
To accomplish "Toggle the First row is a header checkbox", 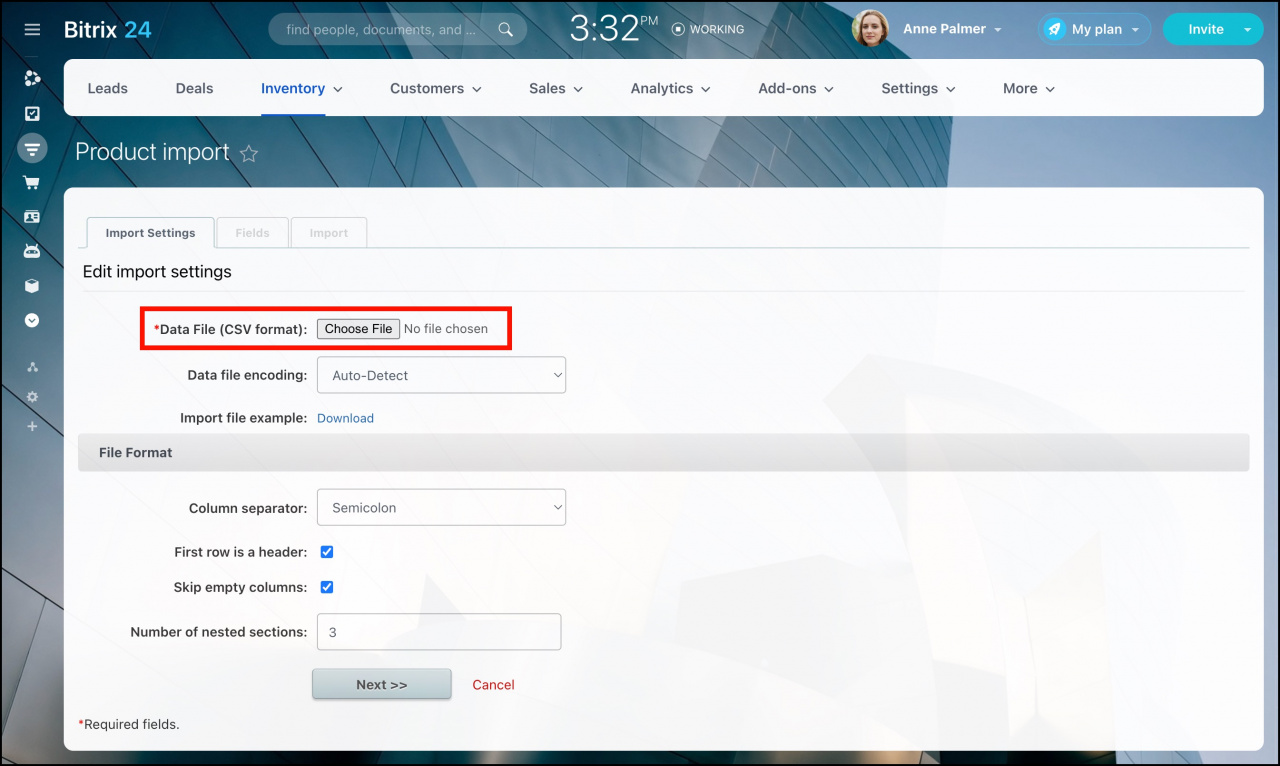I will 326,552.
